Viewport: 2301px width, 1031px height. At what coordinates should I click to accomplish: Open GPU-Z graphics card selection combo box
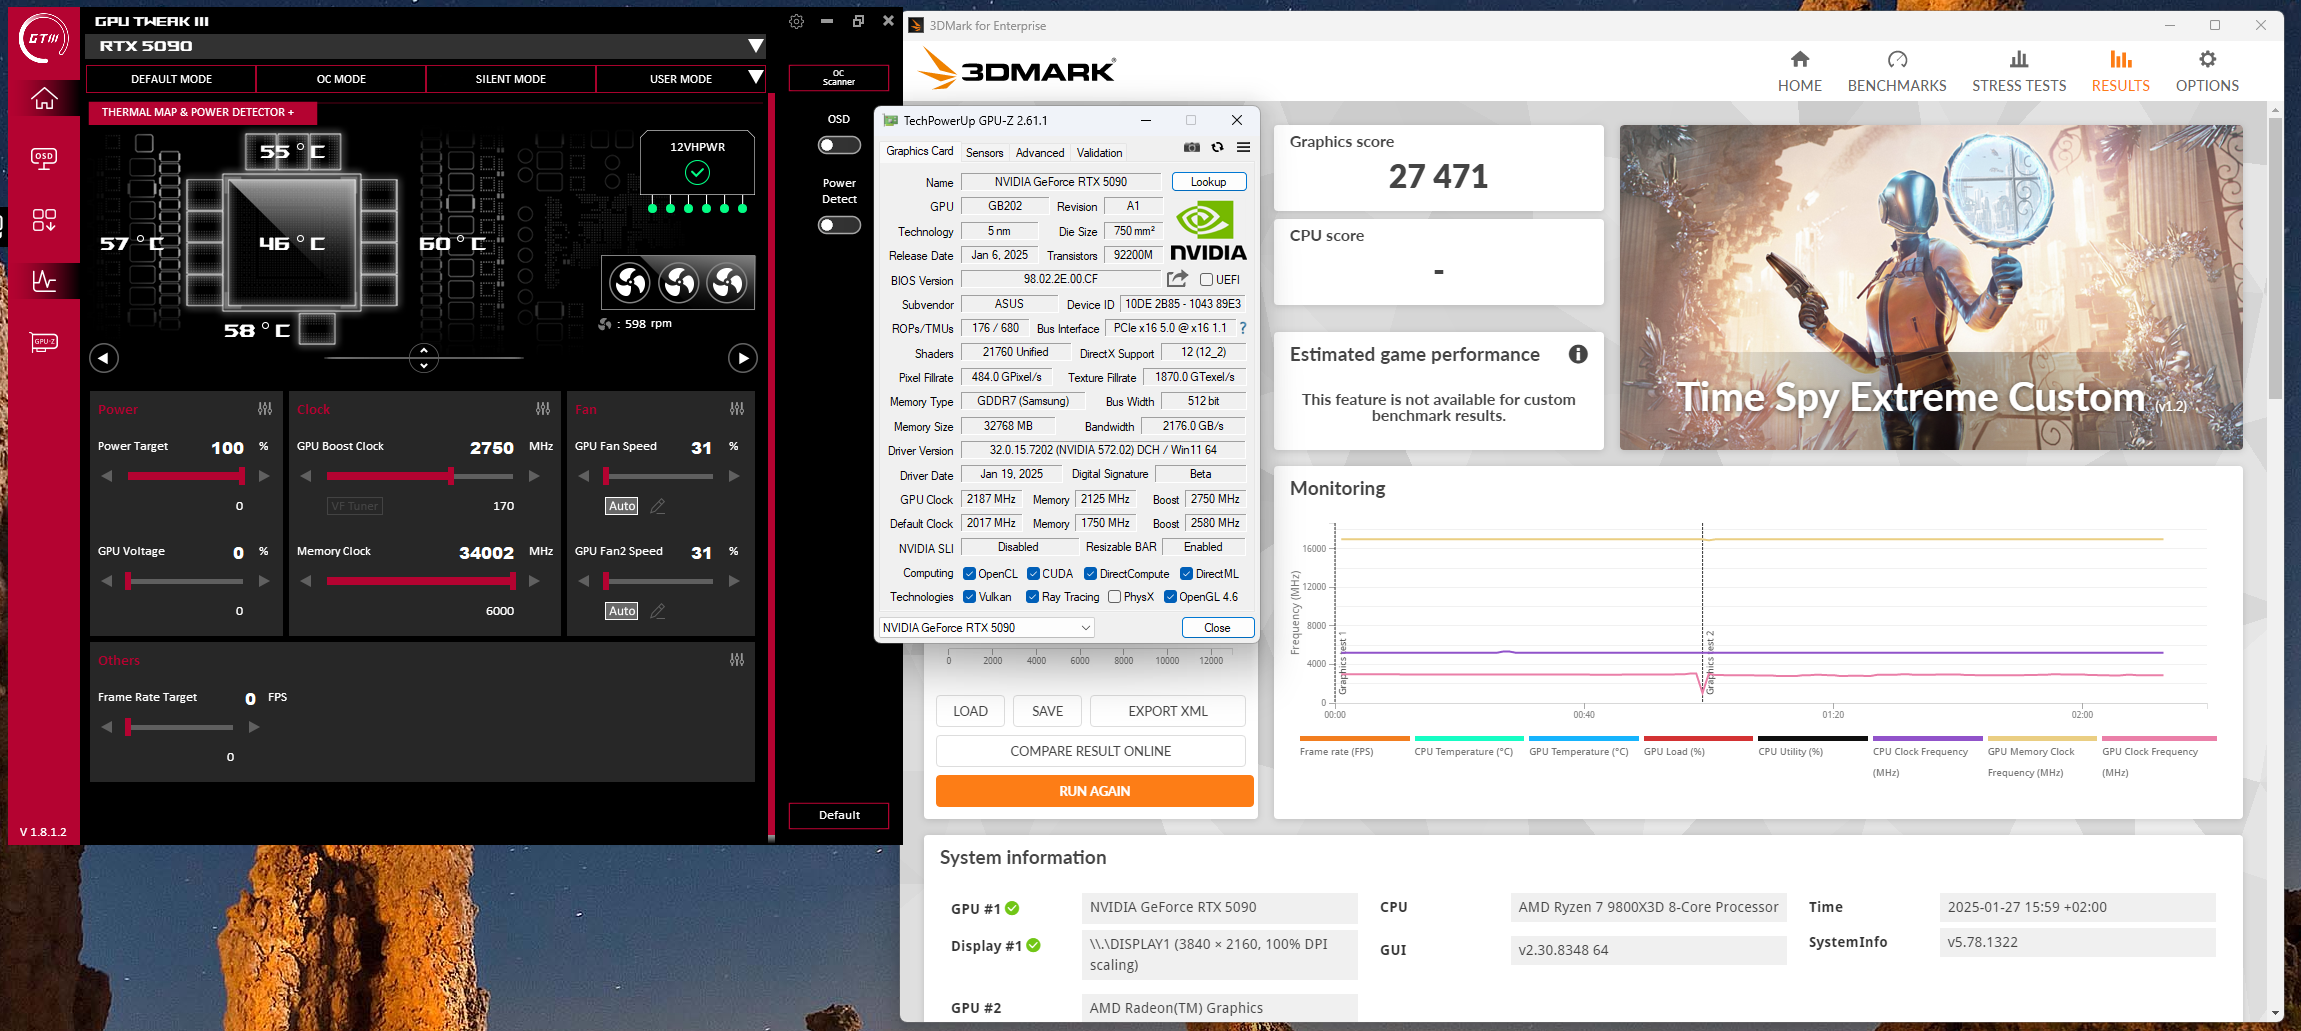coord(986,628)
